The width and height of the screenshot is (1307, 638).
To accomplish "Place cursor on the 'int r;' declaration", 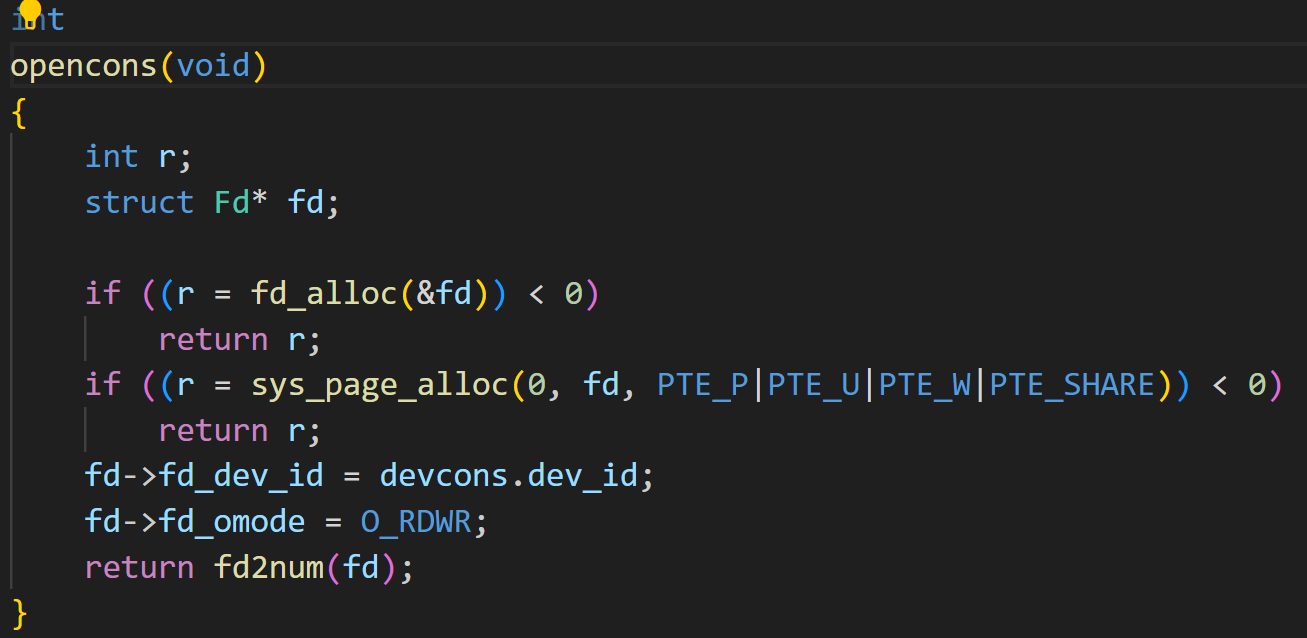I will click(x=138, y=157).
